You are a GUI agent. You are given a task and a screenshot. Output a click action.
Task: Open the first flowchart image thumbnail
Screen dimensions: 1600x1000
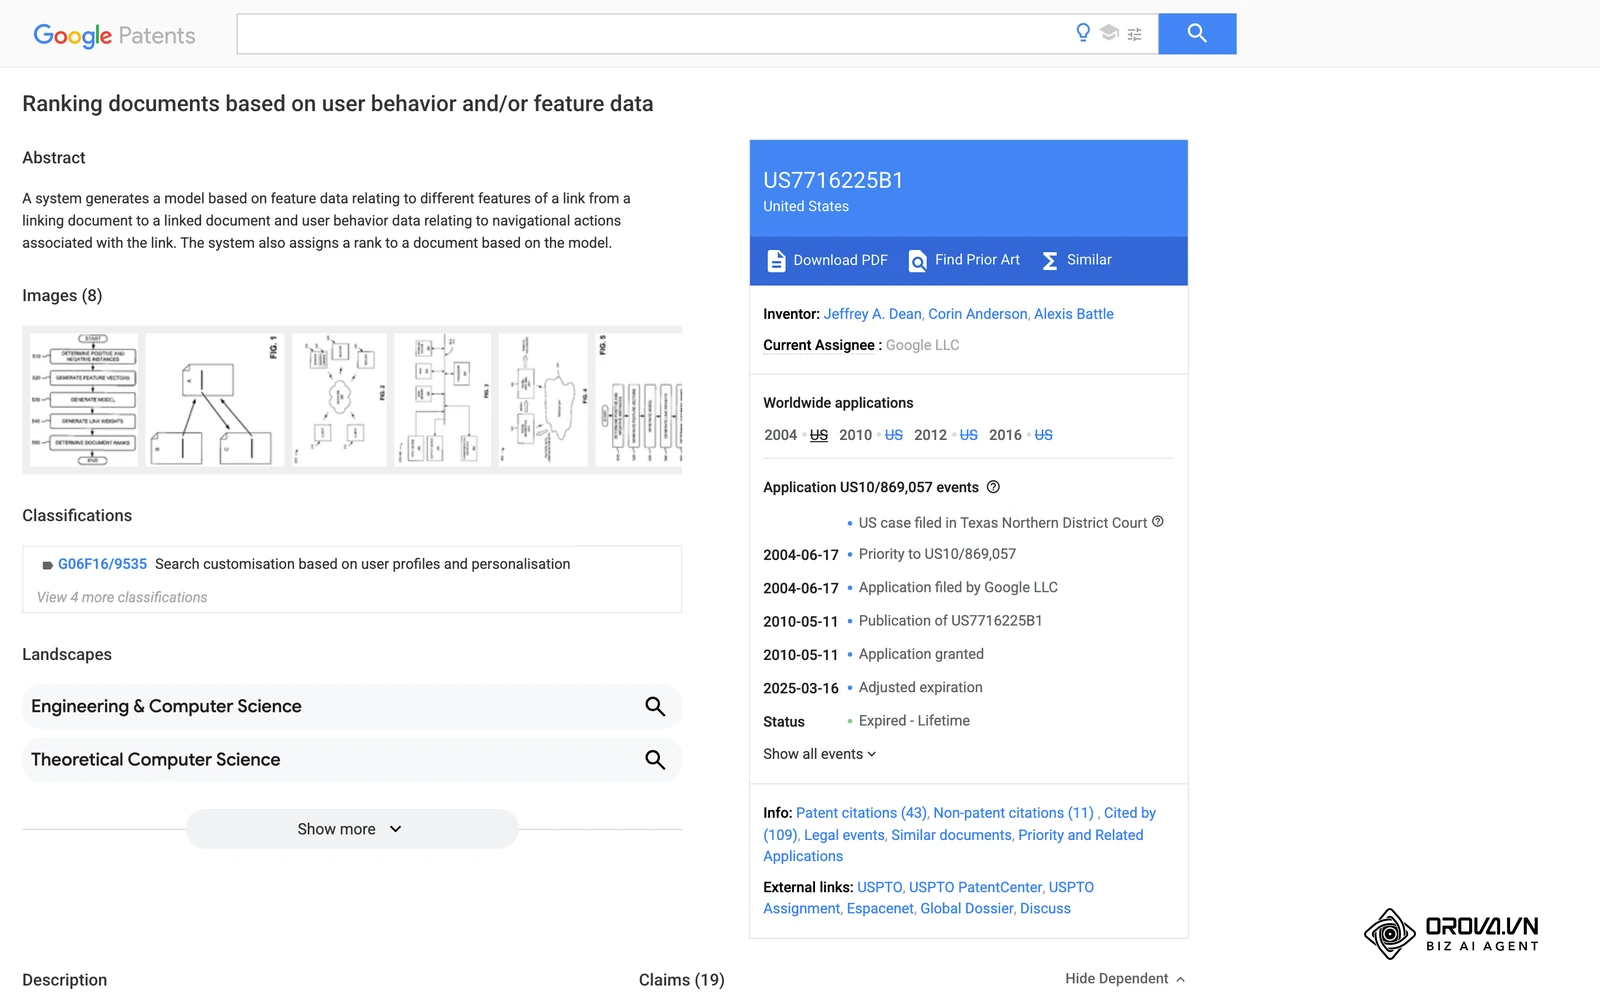84,400
